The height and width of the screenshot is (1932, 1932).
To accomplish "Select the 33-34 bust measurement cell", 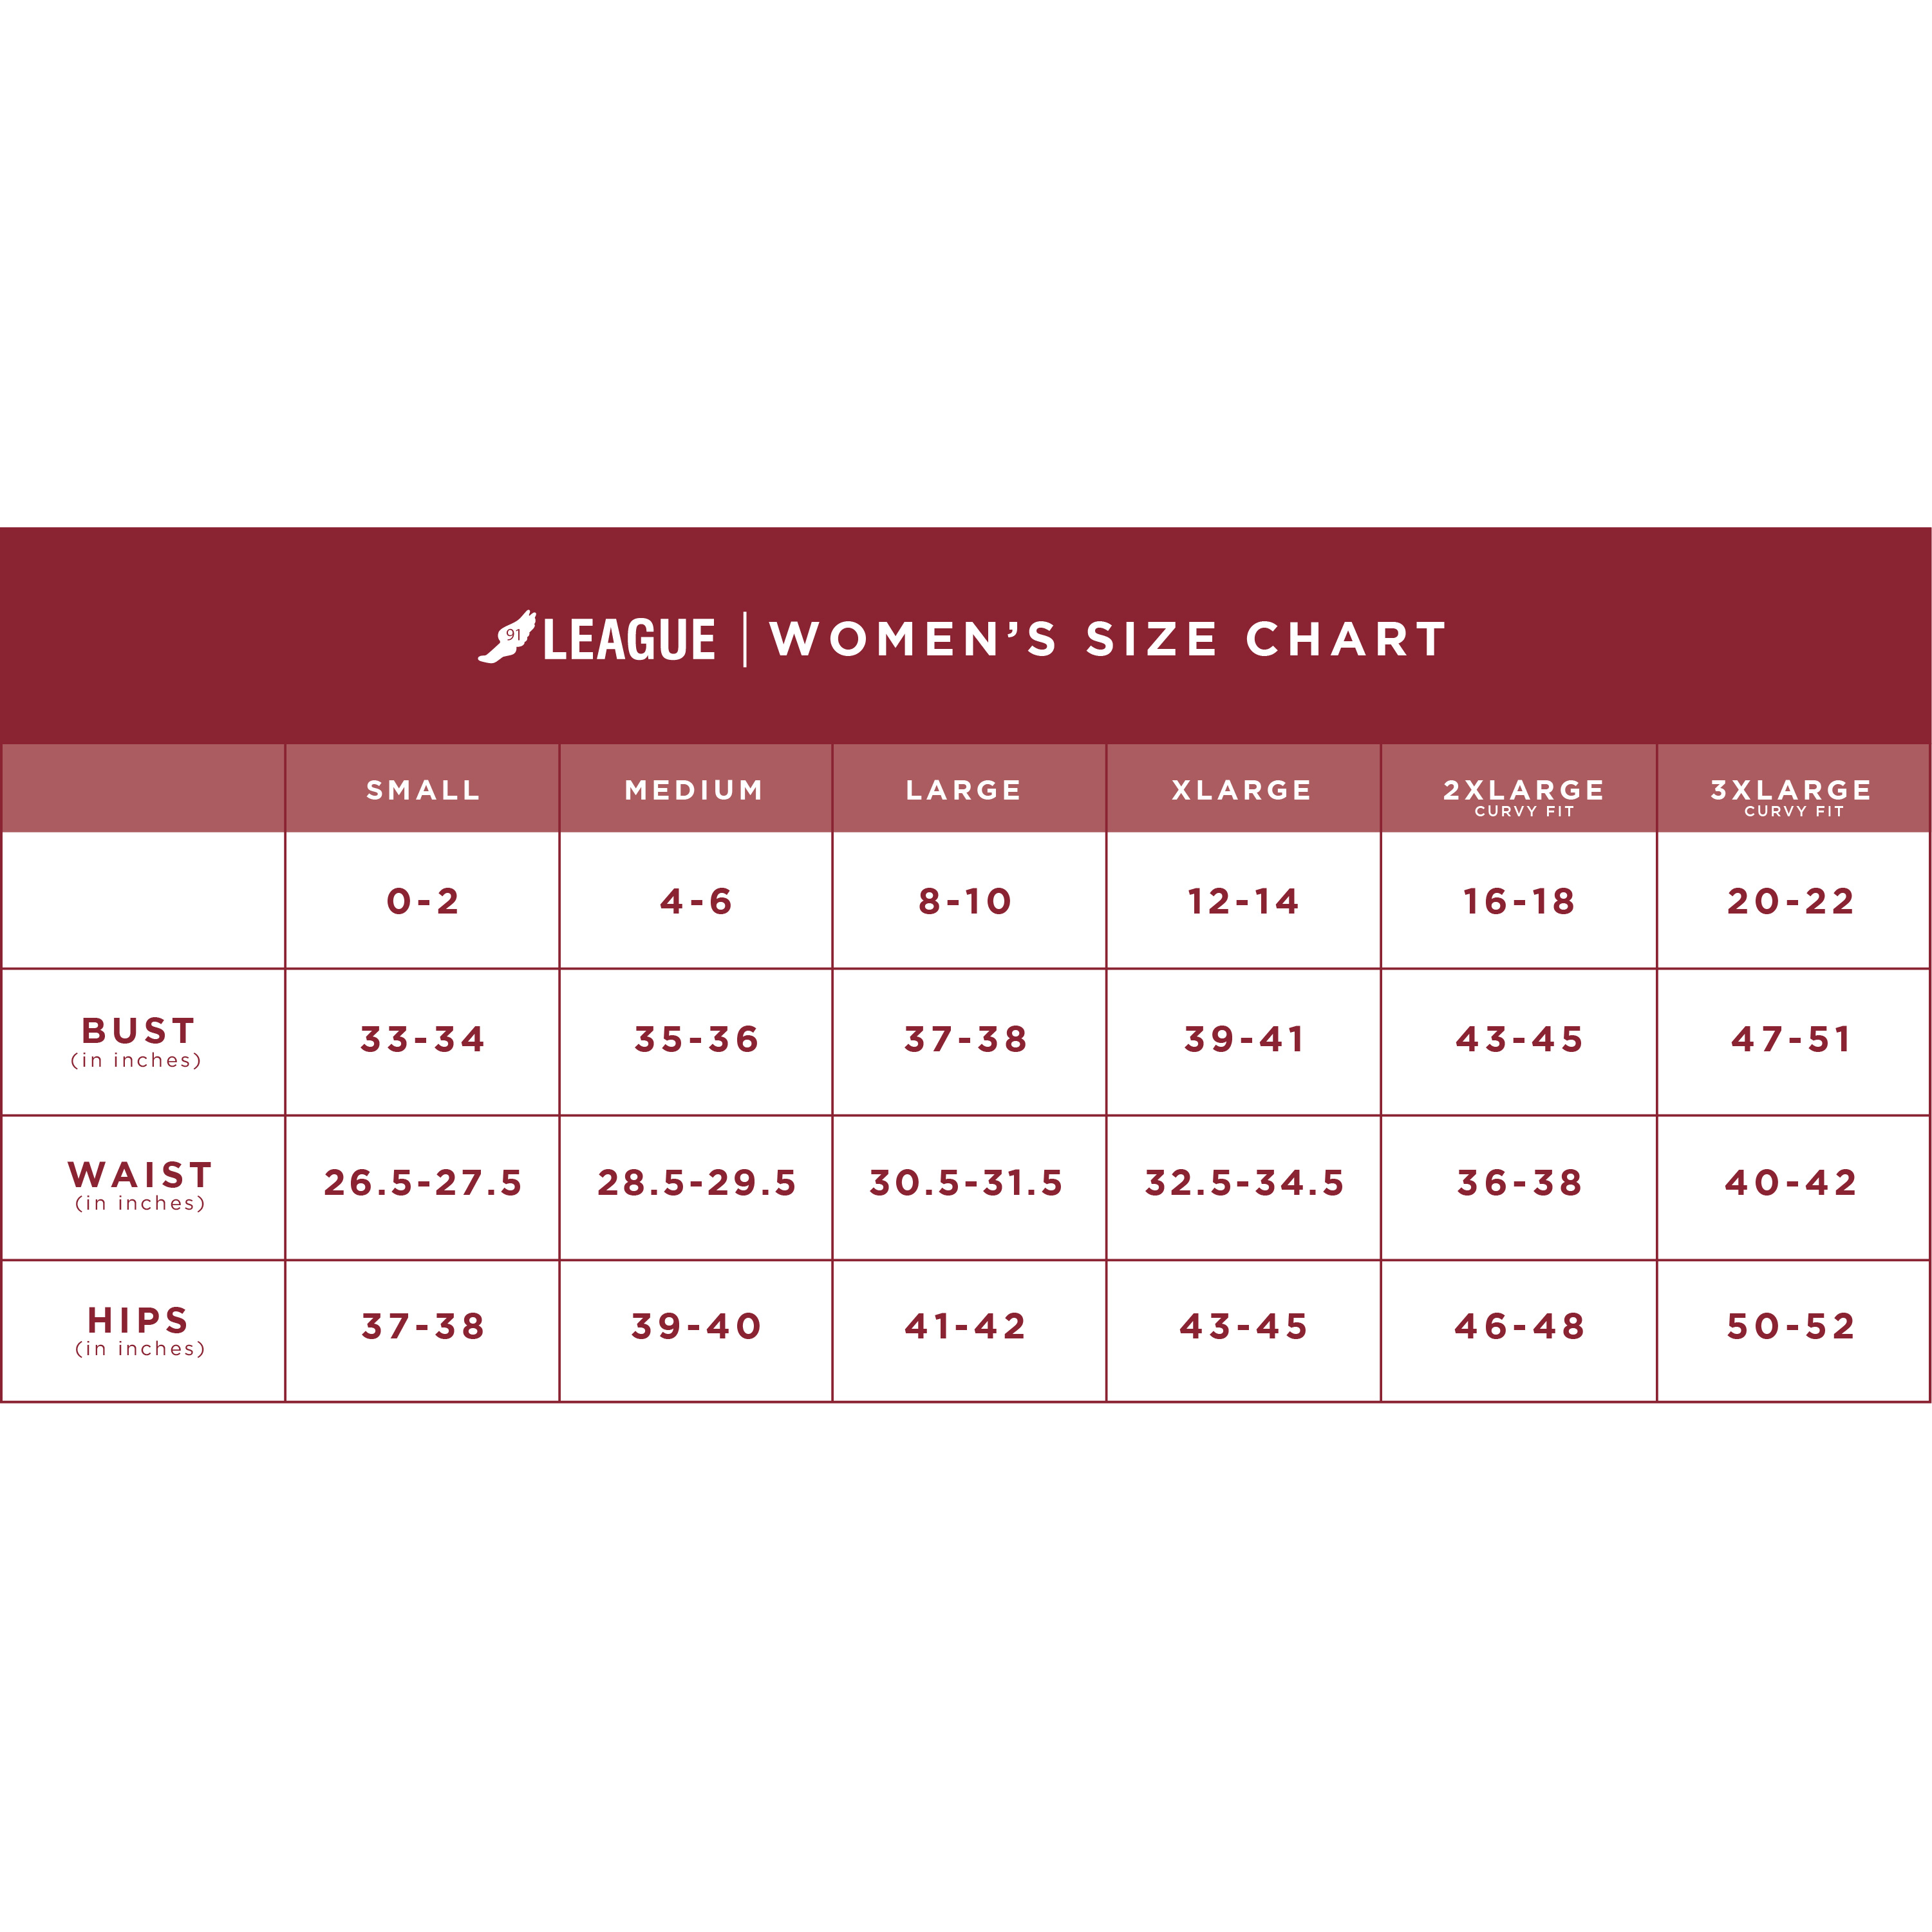I will 422,1042.
